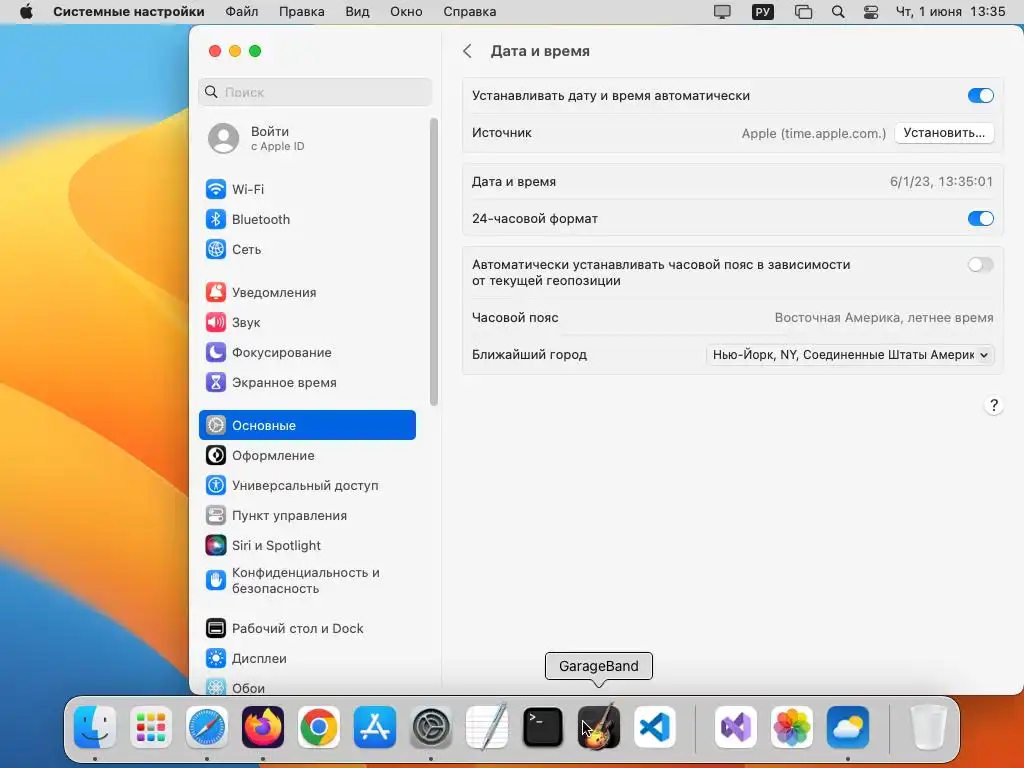Viewport: 1024px width, 768px height.
Task: Open Photos app from the Dock
Action: [792, 727]
